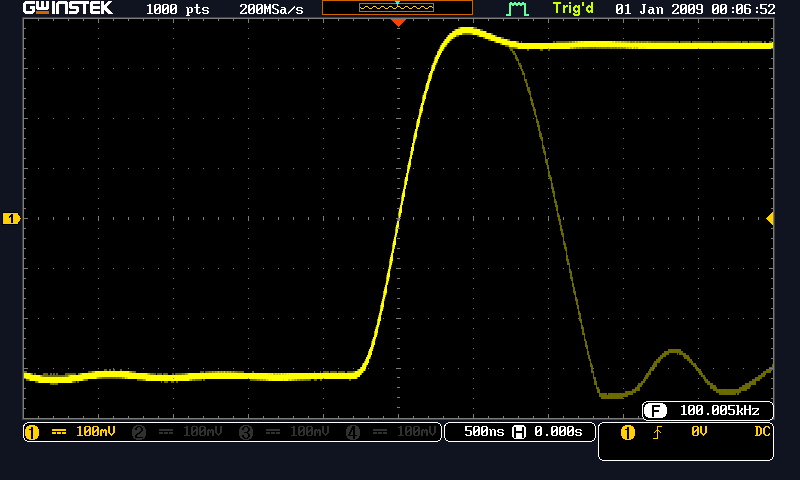Select the 500ns timebase setting
The width and height of the screenshot is (800, 480).
485,432
